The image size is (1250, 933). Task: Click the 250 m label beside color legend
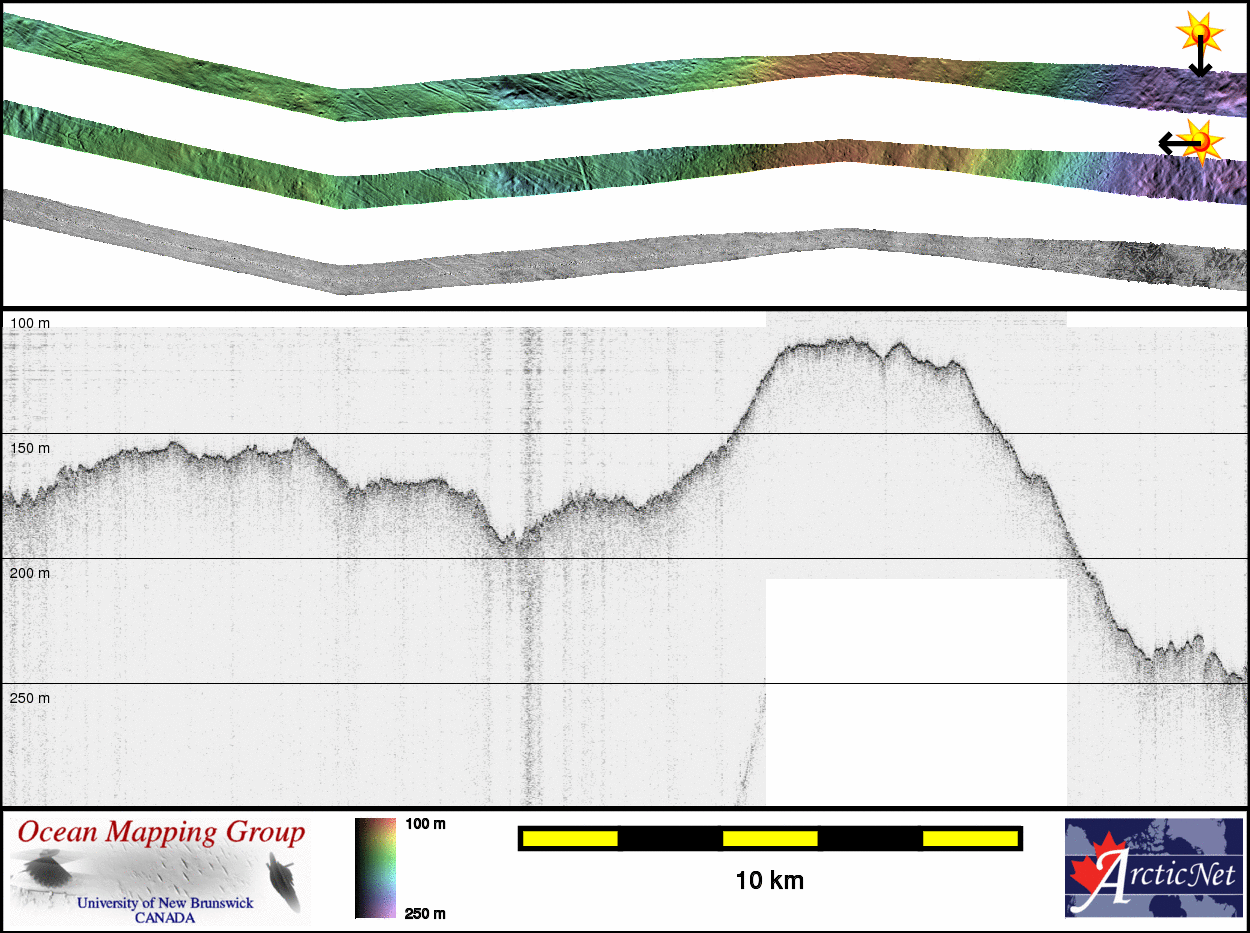[425, 912]
